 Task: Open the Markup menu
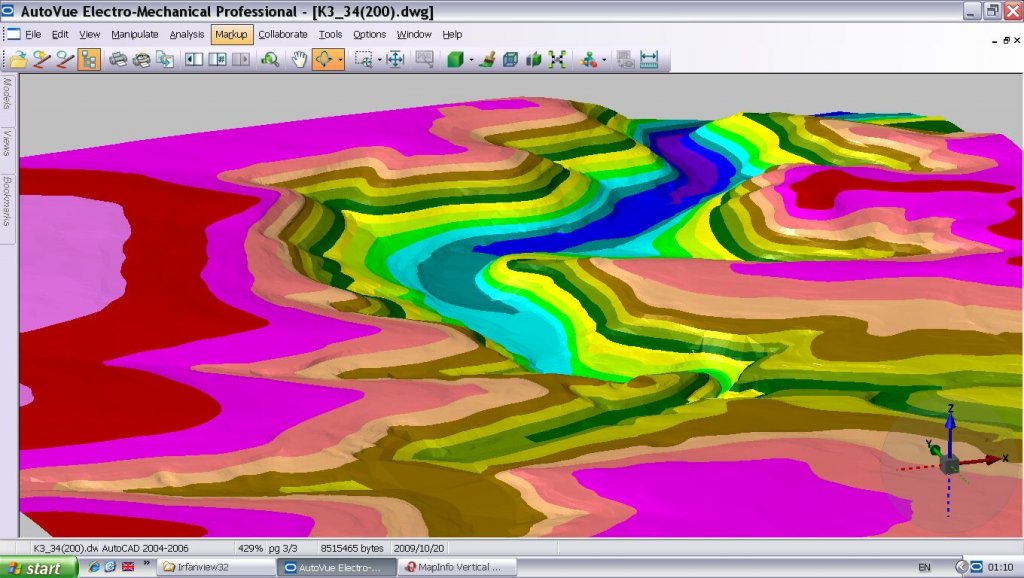tap(231, 34)
